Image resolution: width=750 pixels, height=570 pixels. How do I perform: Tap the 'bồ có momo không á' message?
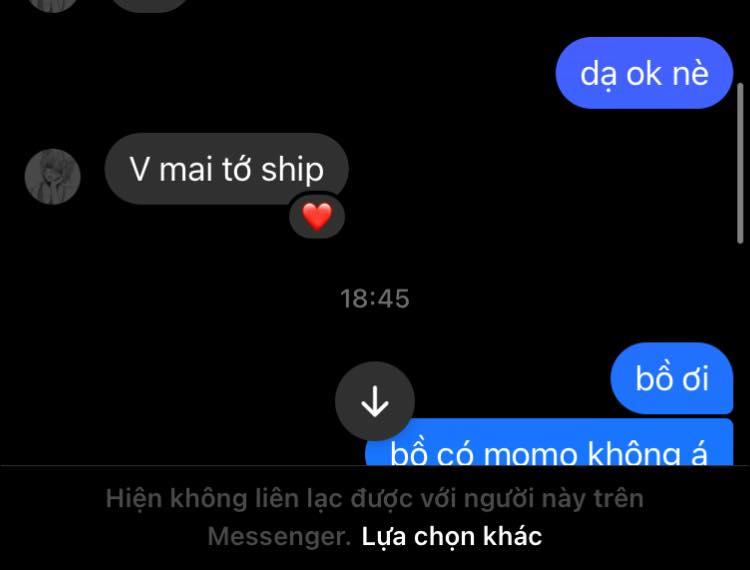tap(549, 442)
